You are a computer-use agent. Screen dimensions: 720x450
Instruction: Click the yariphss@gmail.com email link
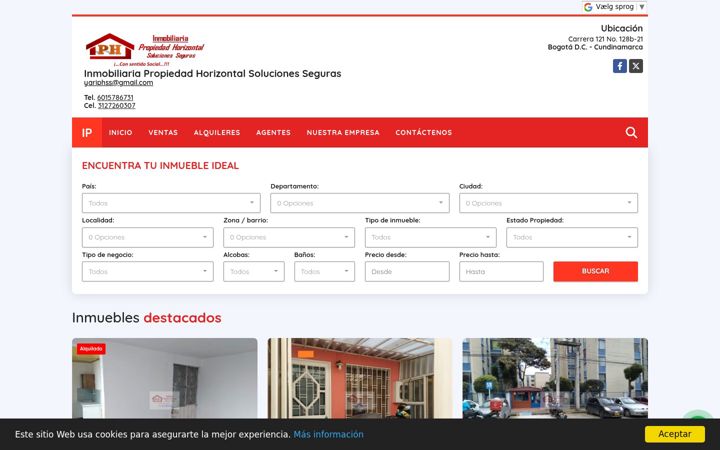tap(118, 83)
